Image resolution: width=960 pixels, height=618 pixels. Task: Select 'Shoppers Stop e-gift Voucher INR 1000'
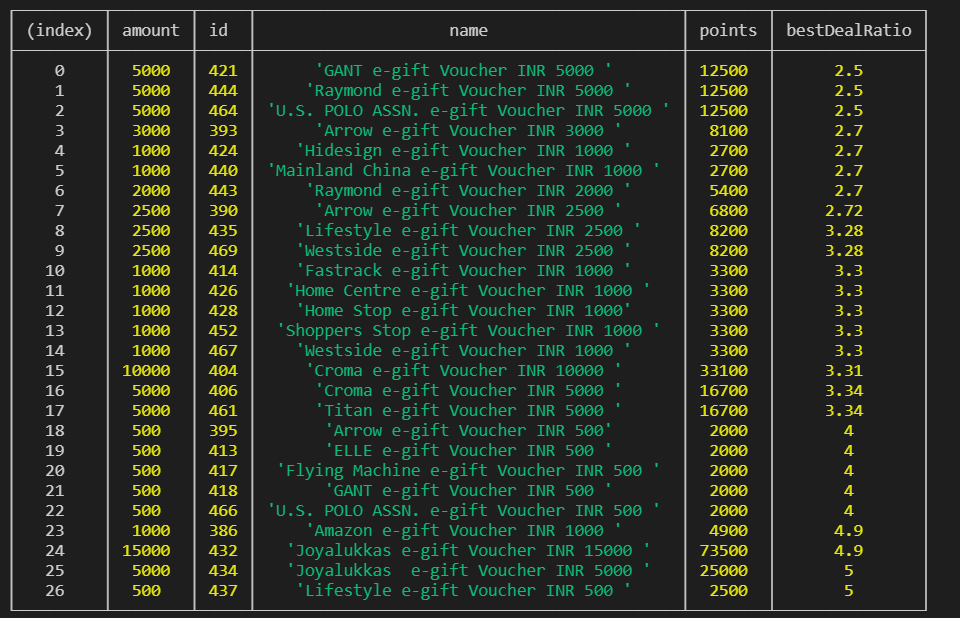(468, 331)
